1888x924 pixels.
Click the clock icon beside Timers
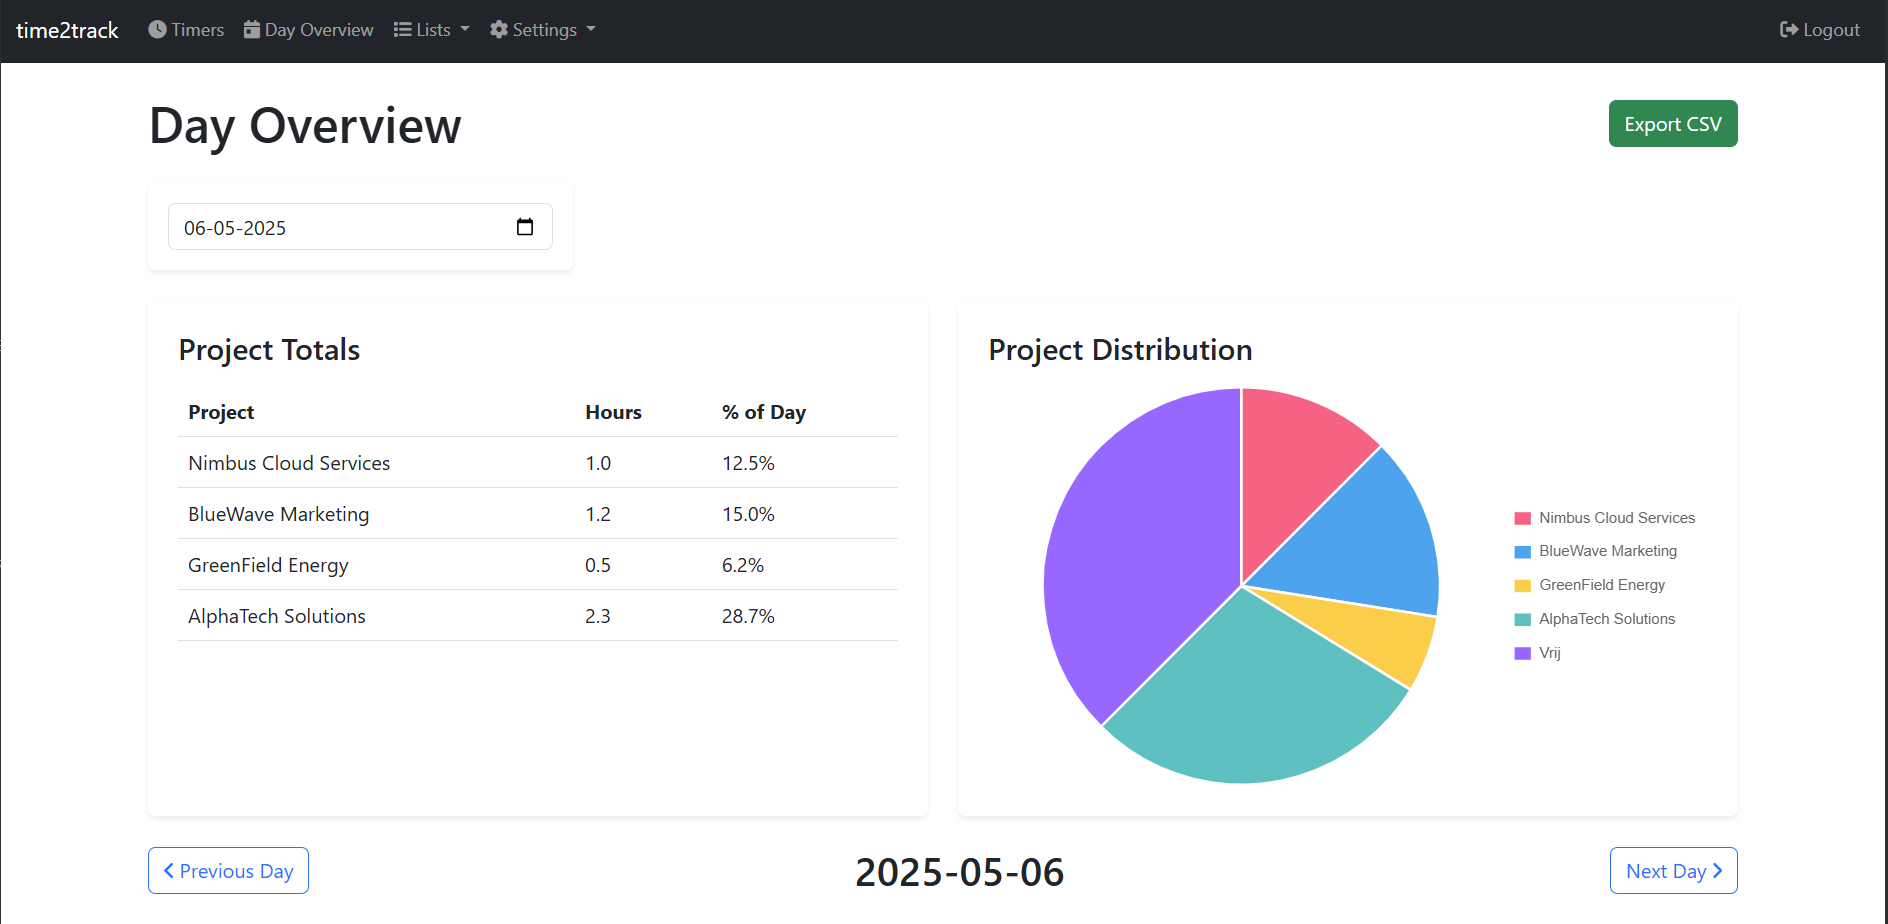click(157, 29)
